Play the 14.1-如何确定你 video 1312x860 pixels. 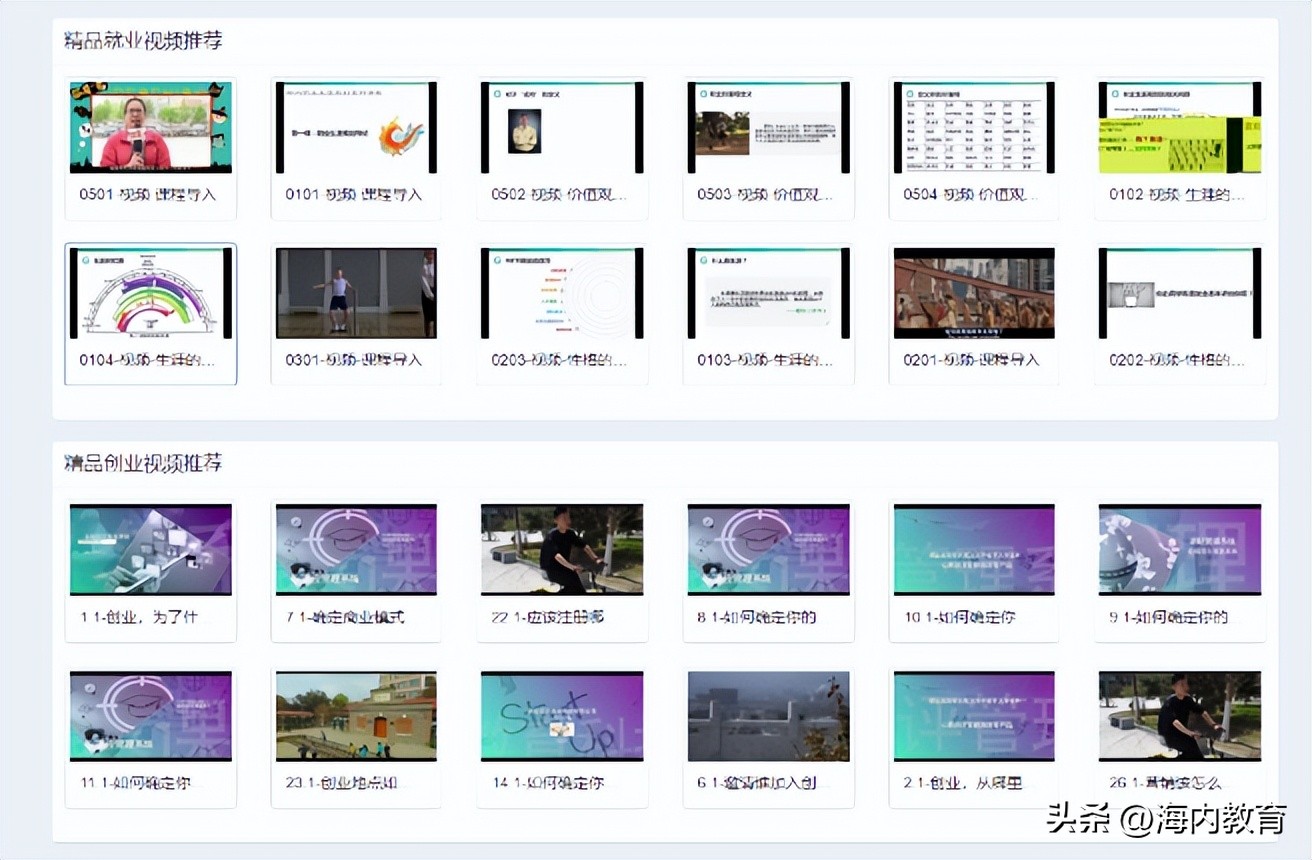click(x=562, y=716)
